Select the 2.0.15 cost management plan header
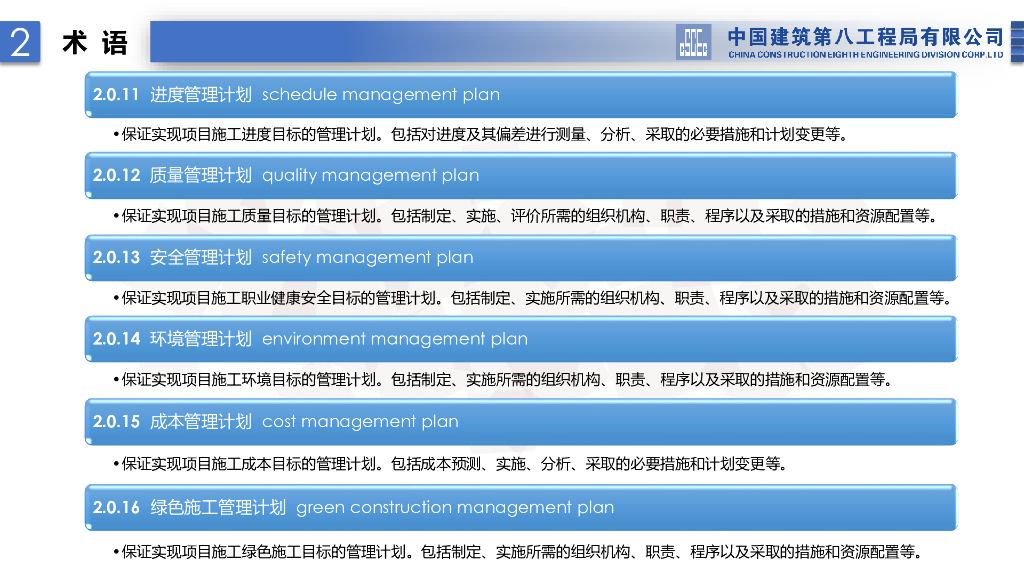This screenshot has width=1024, height=576. 520,421
